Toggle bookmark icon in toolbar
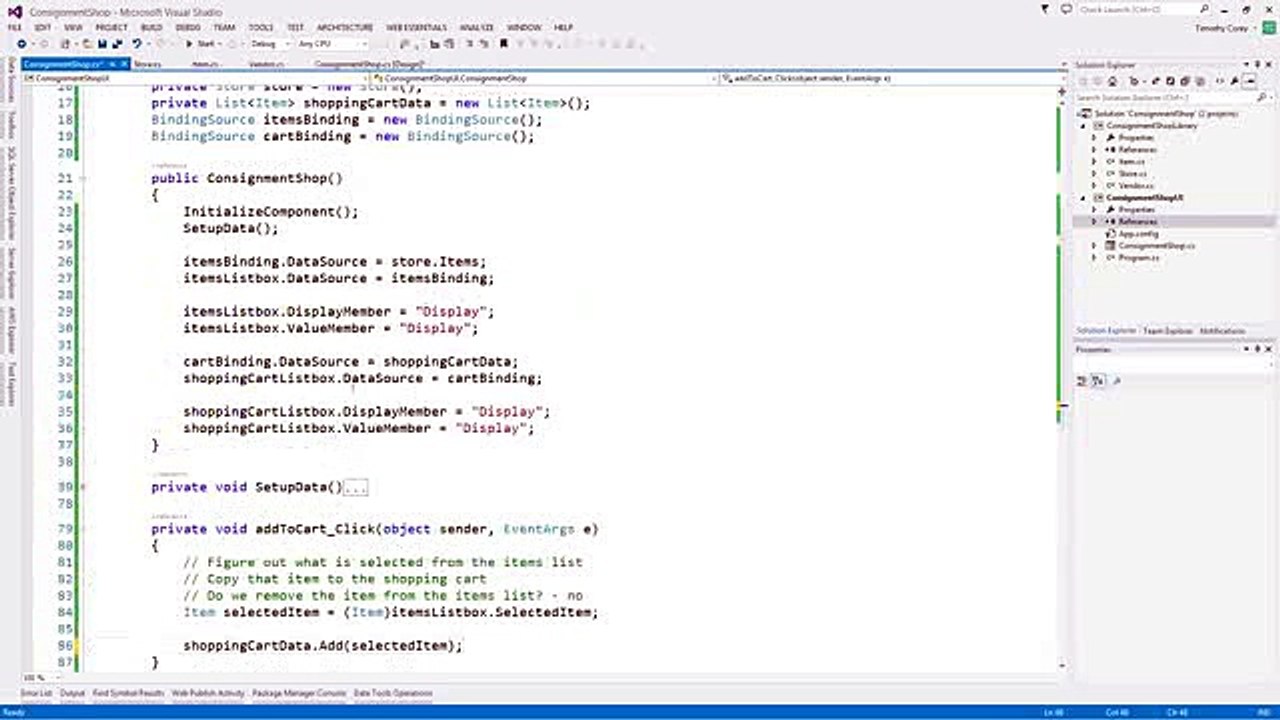 click(504, 44)
